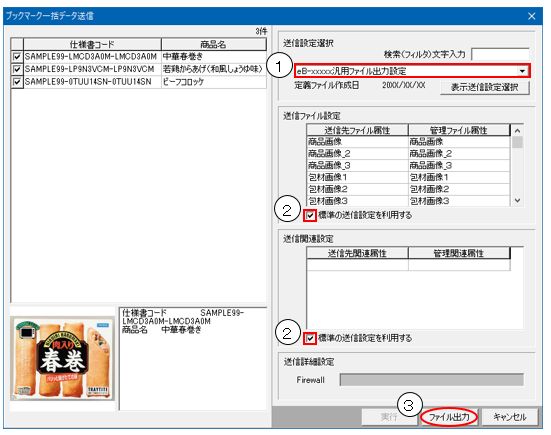Uncheck the 中華春巻き row checkbox
Screen dimensions: 551x435
click(x=17, y=57)
